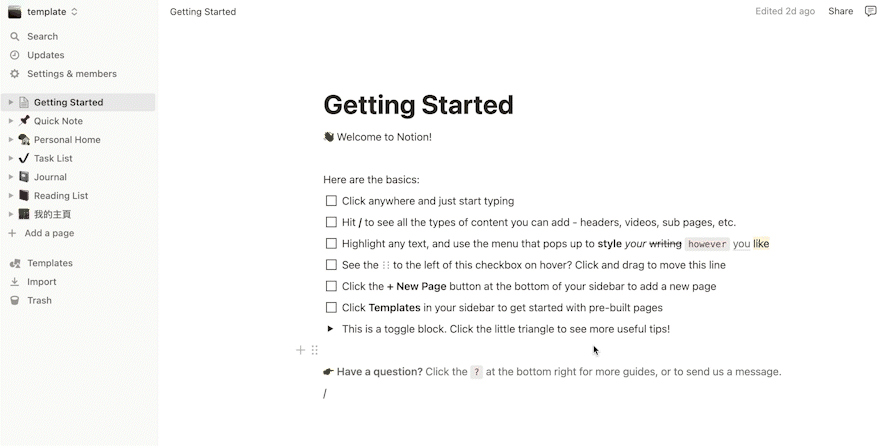Click the plus icon to add block
Screen dimensions: 882x446
(300, 350)
